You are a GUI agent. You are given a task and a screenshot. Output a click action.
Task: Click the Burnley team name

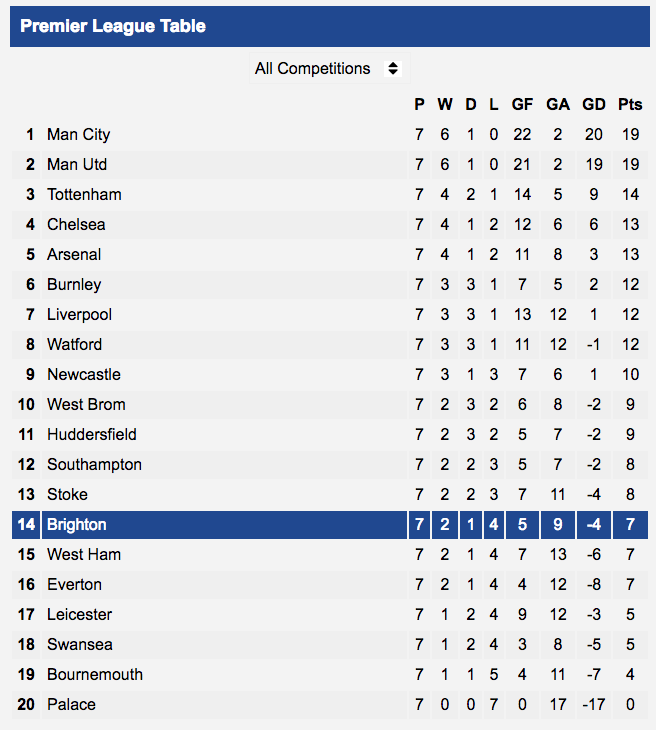[x=74, y=284]
